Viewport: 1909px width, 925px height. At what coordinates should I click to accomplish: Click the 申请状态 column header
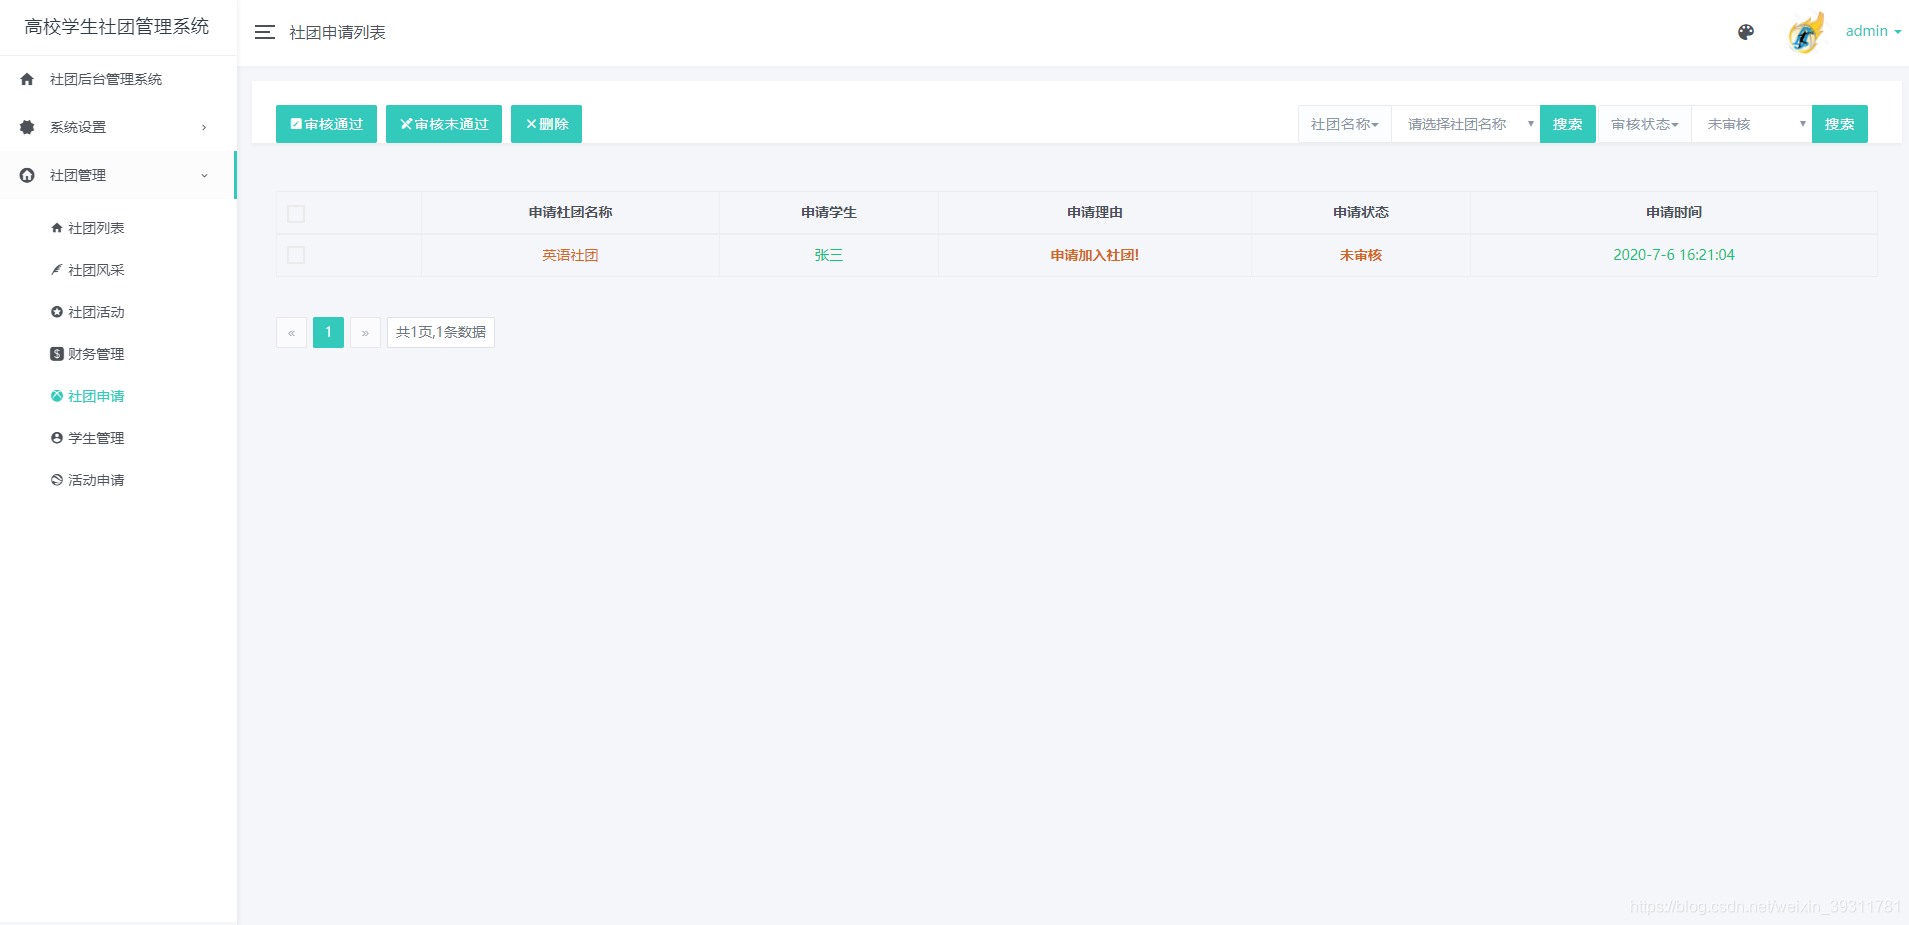pos(1361,212)
